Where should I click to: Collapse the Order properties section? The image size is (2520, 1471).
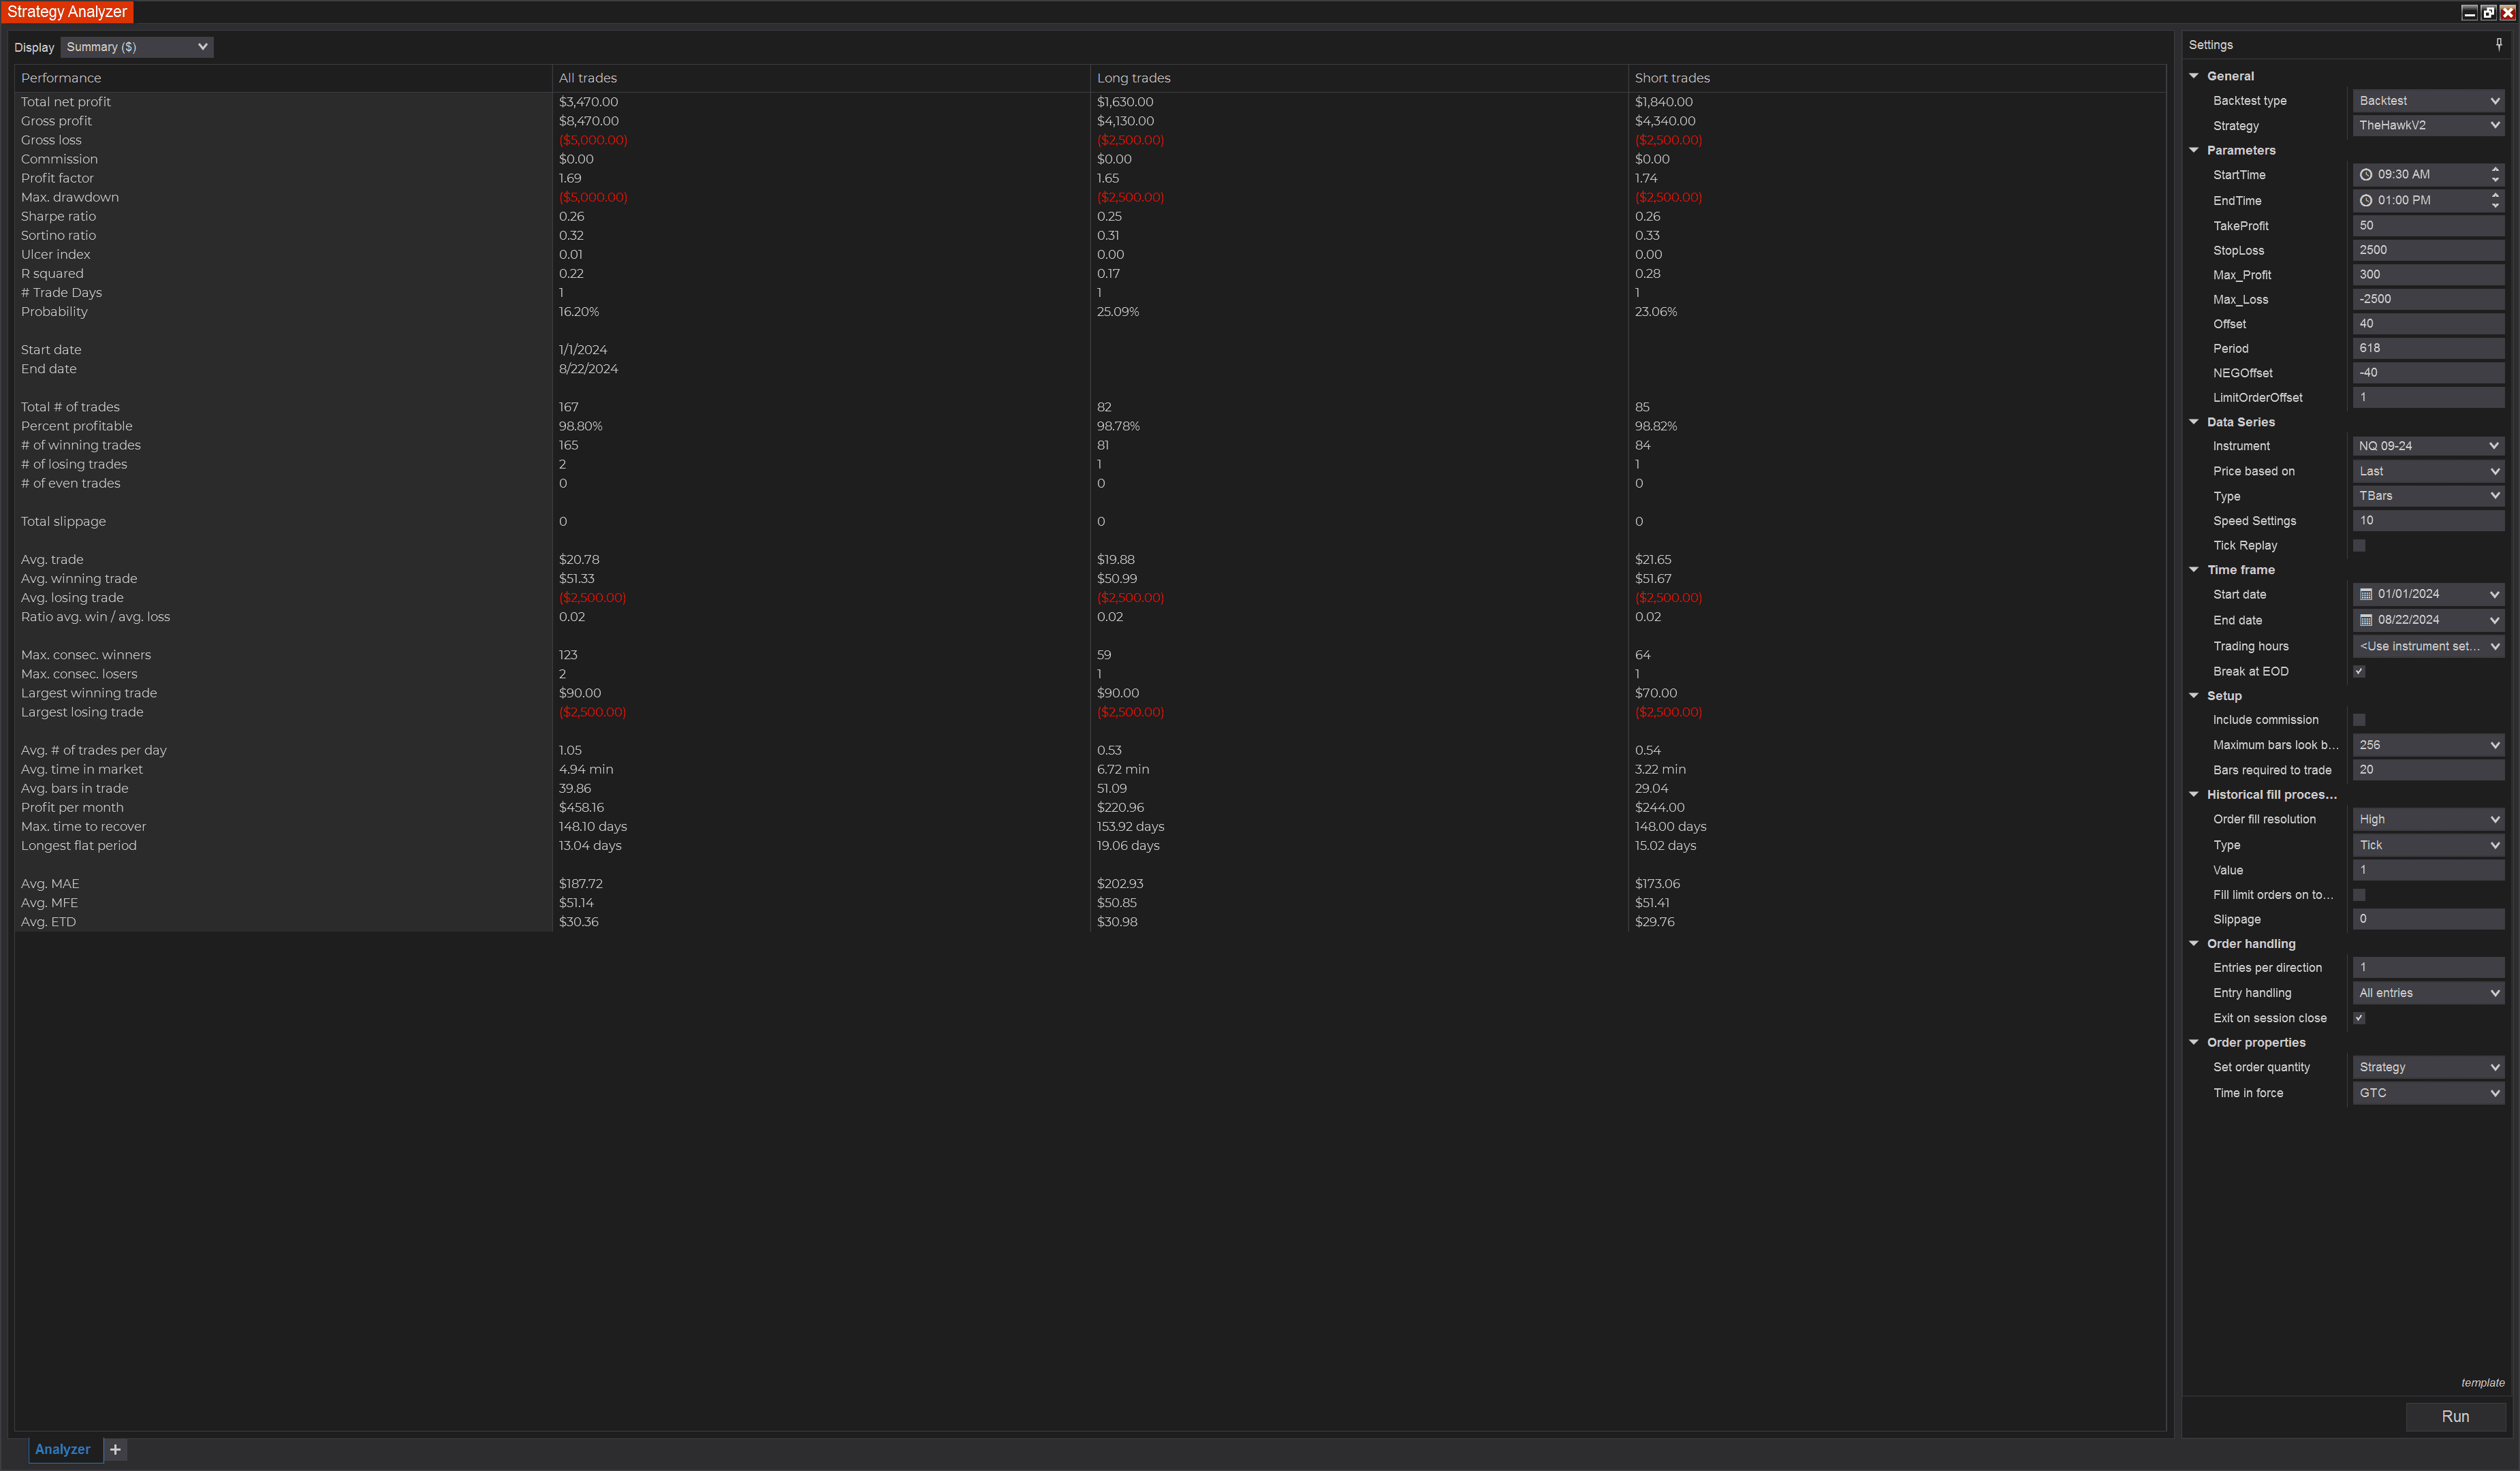click(x=2194, y=1042)
